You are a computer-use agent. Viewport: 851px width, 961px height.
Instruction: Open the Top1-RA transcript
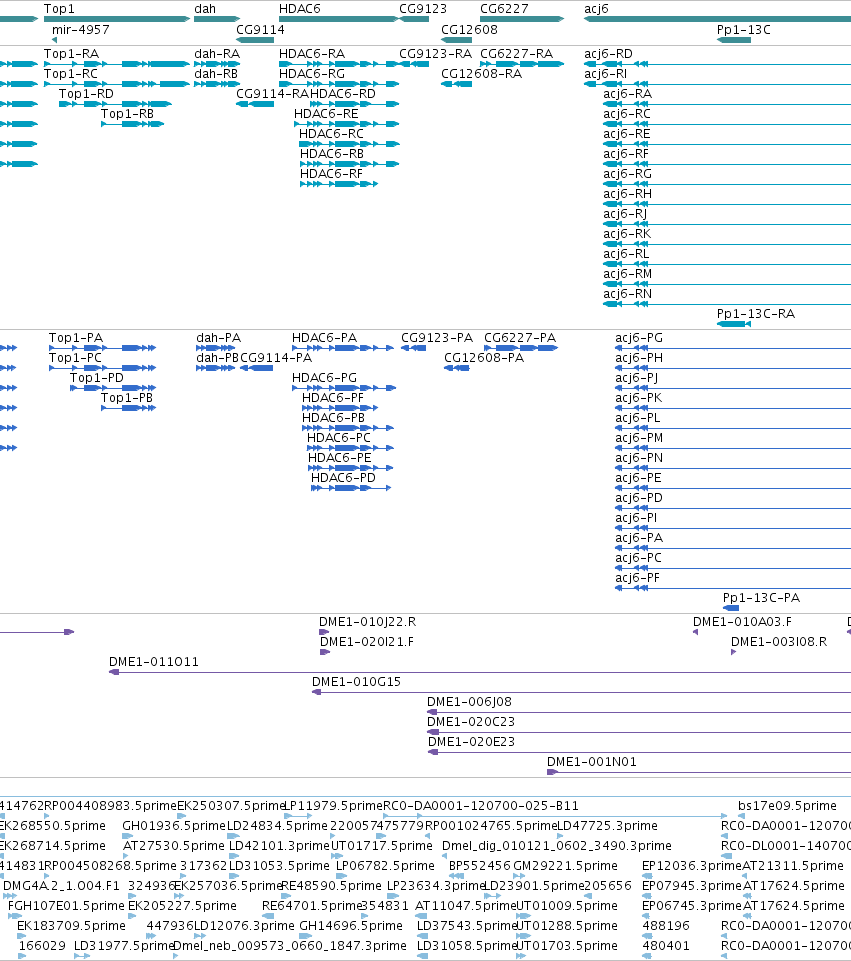point(116,64)
